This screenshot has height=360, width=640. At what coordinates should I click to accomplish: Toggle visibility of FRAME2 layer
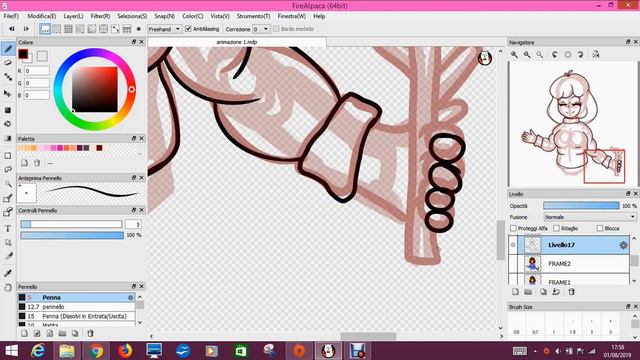coord(513,264)
